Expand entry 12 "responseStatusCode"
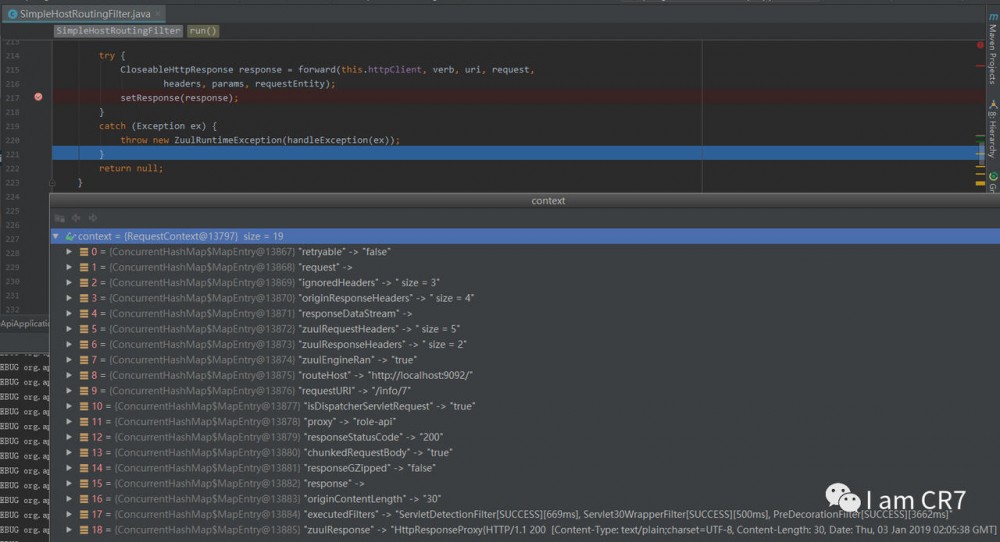 pyautogui.click(x=69, y=437)
